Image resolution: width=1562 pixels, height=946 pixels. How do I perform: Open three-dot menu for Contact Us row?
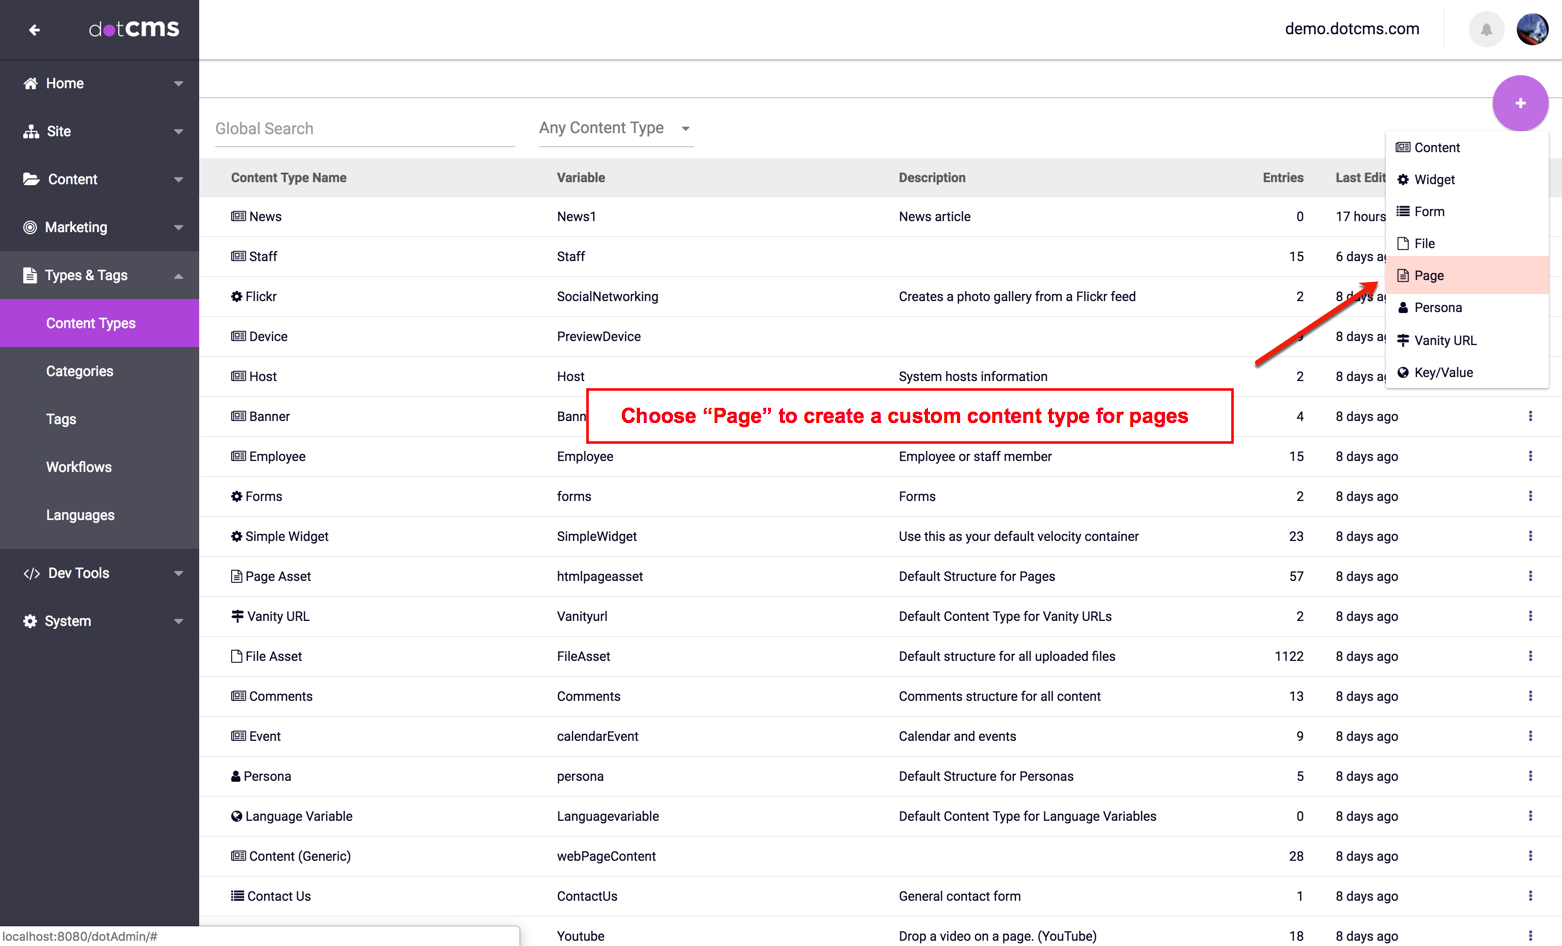tap(1530, 896)
